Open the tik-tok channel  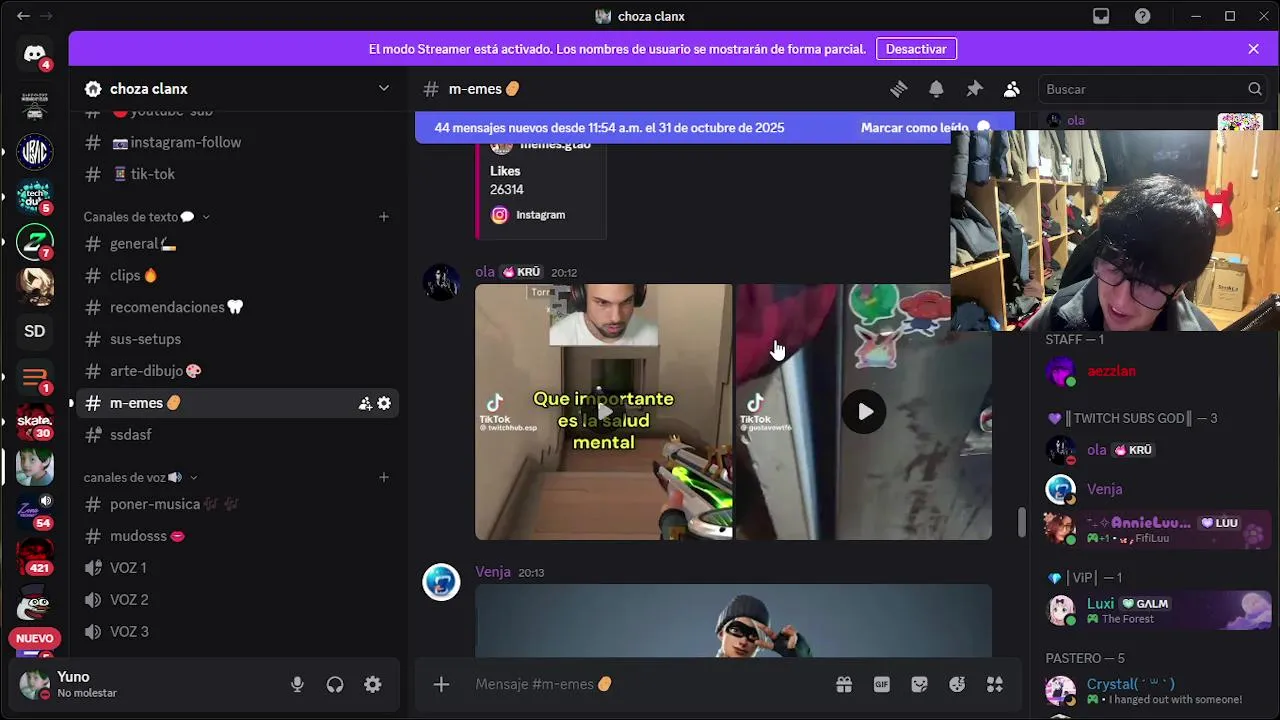pos(238,174)
